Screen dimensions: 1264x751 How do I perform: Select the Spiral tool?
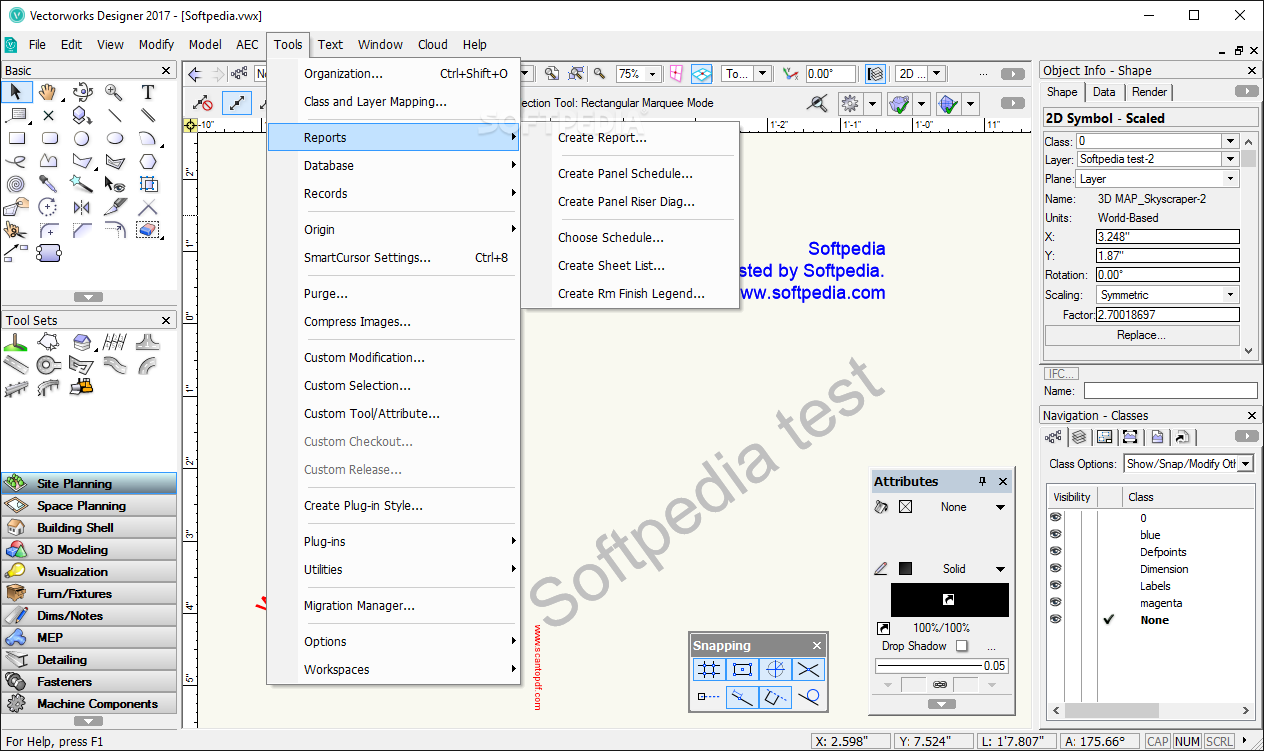(x=16, y=184)
